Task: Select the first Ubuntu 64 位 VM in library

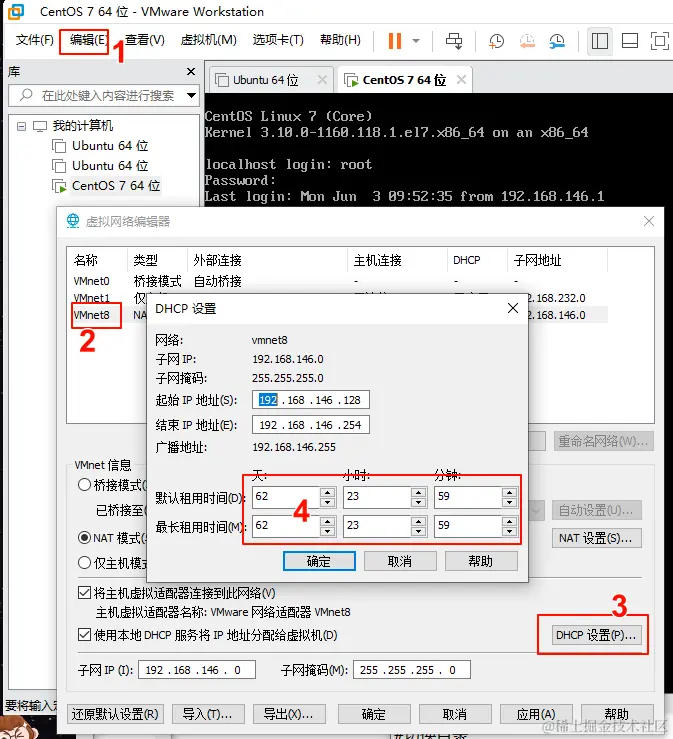Action: click(x=100, y=146)
